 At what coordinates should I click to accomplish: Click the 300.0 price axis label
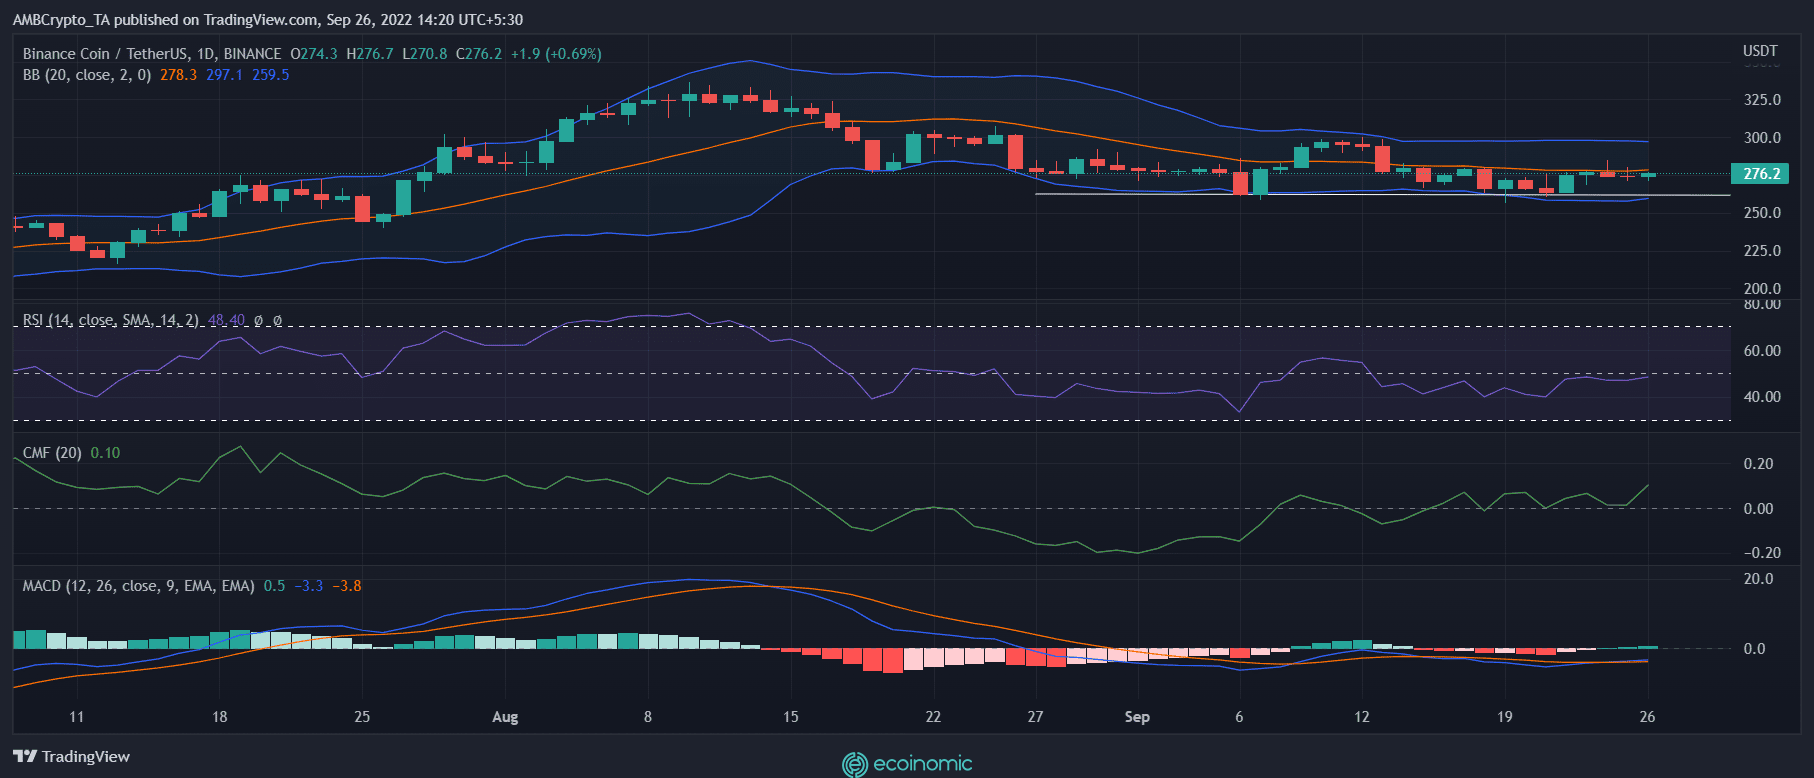click(1762, 138)
